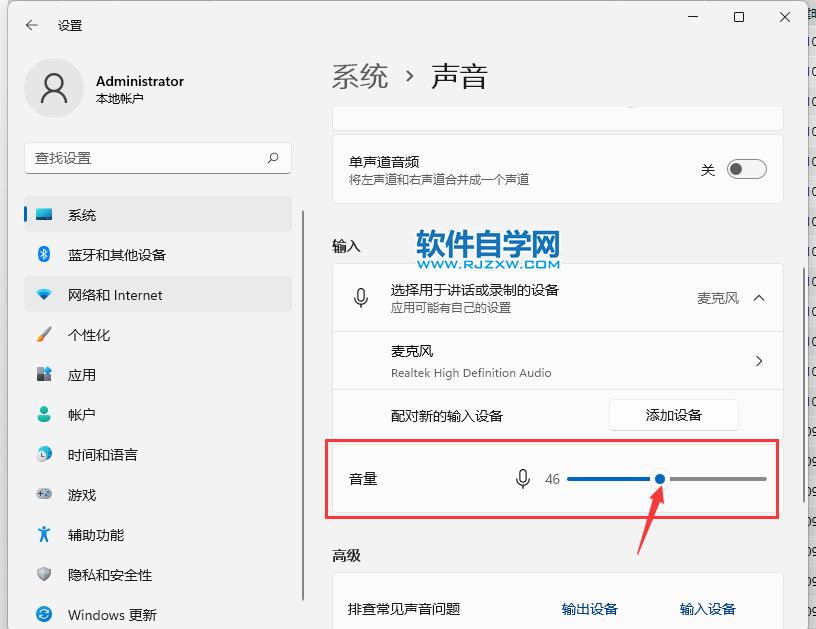Viewport: 816px width, 629px height.
Task: Click the Add device button
Action: click(x=673, y=415)
